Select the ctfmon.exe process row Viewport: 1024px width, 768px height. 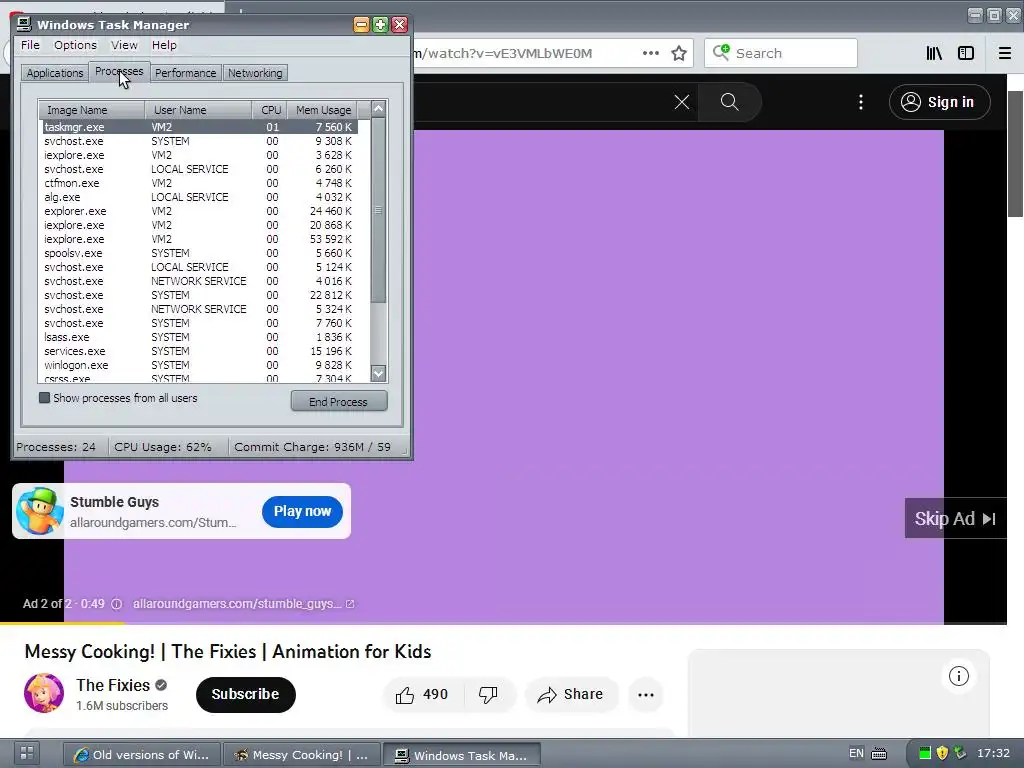point(200,184)
